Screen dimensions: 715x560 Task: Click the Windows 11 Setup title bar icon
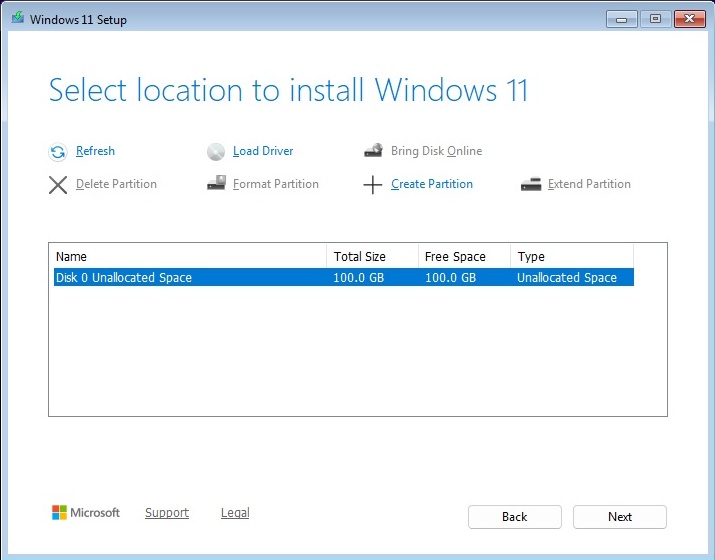tap(18, 18)
